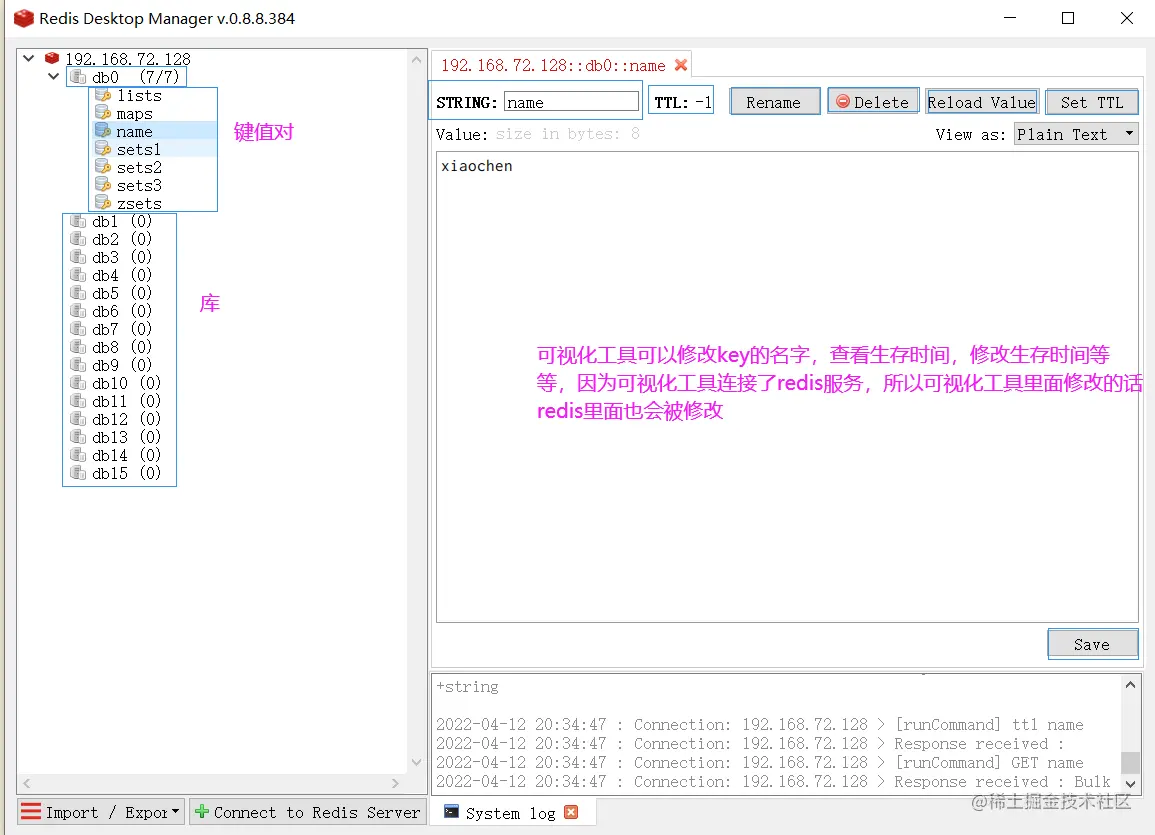This screenshot has height=835, width=1155.
Task: Select the 'maps' key label
Action: point(135,113)
